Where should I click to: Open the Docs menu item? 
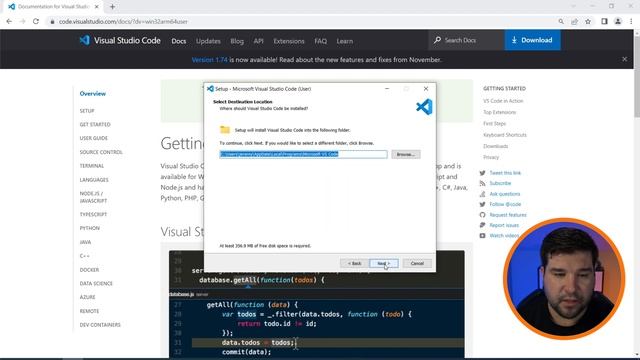[x=179, y=41]
